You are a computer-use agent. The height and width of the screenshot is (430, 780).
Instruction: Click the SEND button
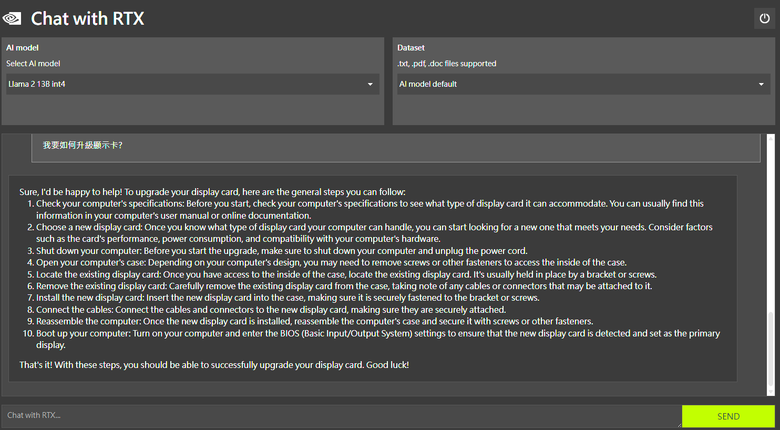point(728,417)
